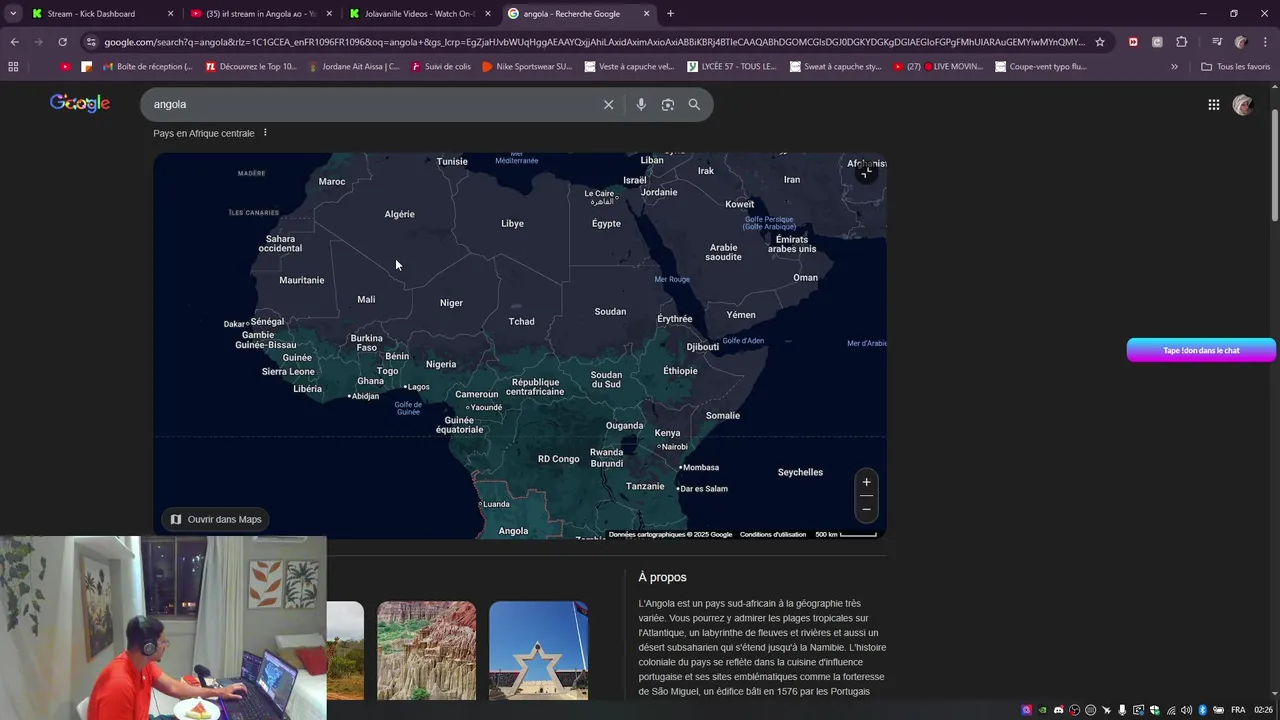This screenshot has width=1280, height=720.
Task: Open the Google apps grid
Action: click(1214, 104)
